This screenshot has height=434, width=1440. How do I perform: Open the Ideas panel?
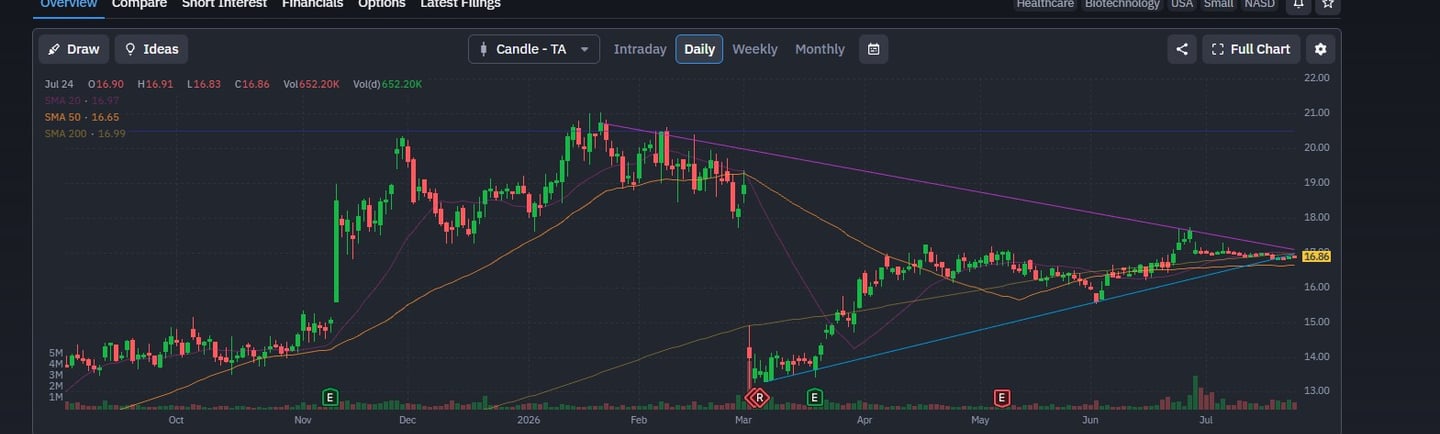pyautogui.click(x=151, y=49)
